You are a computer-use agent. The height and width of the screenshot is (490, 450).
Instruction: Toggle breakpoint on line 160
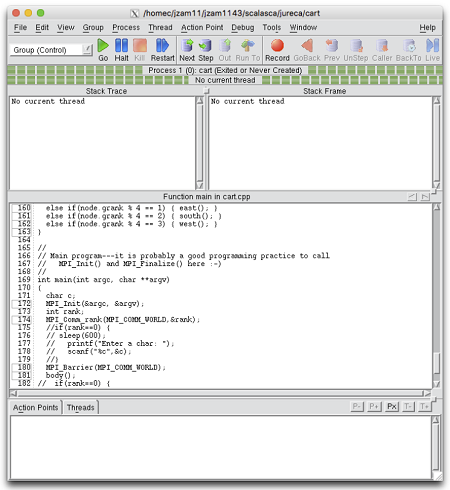click(22, 208)
